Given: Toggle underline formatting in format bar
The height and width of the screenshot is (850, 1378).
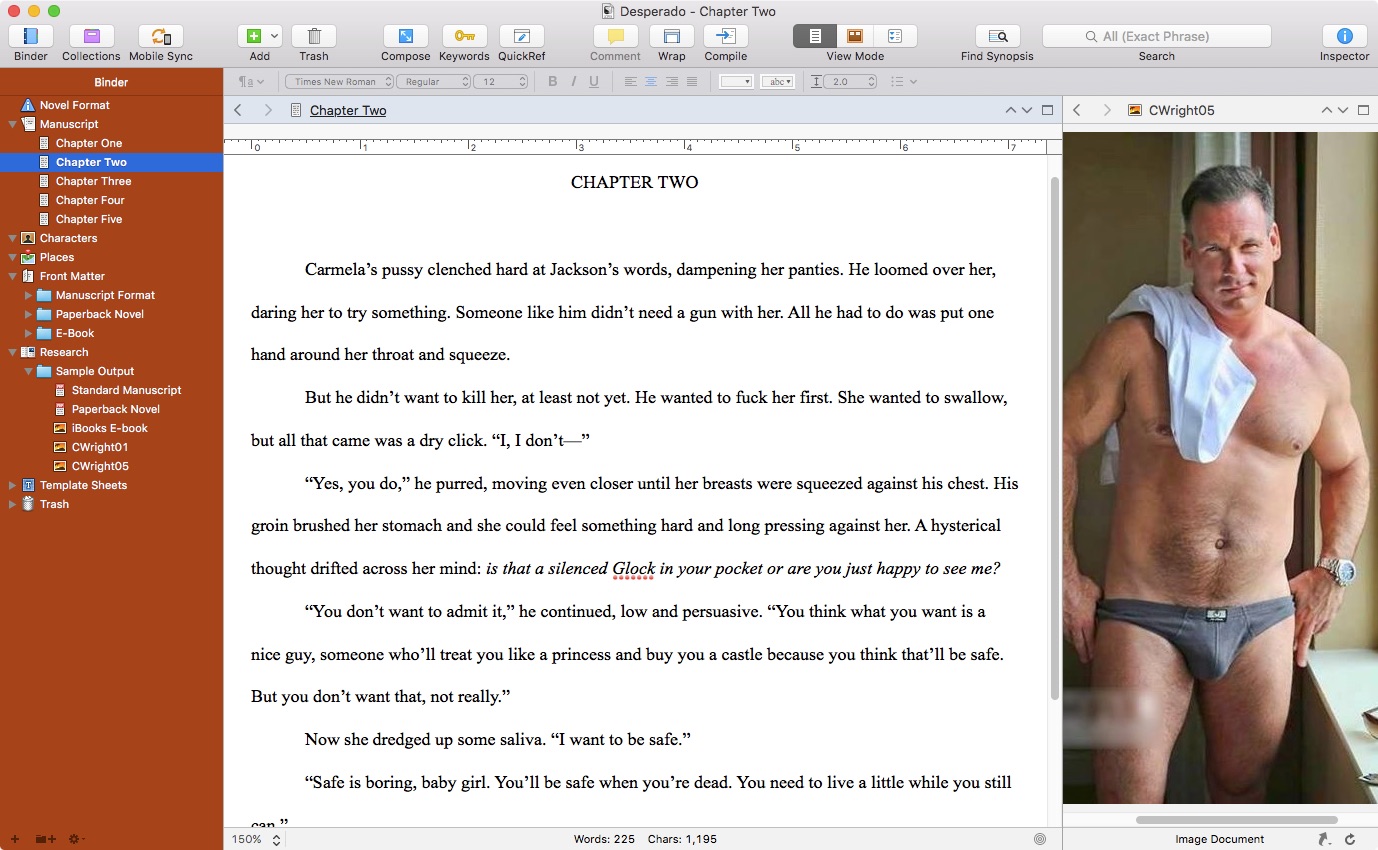Looking at the screenshot, I should point(594,82).
